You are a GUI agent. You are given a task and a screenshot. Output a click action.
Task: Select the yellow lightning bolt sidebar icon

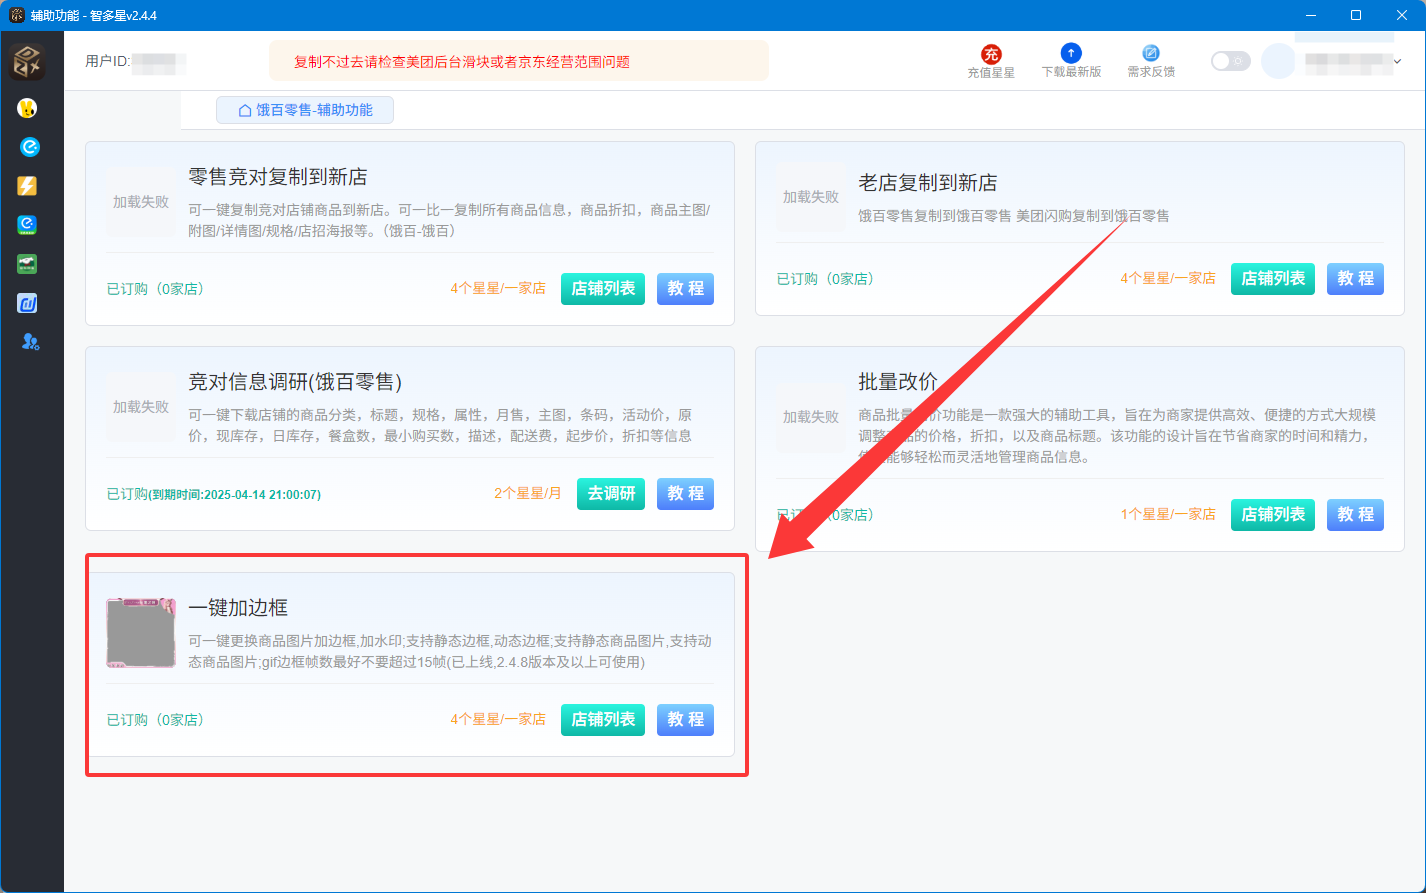pyautogui.click(x=28, y=186)
